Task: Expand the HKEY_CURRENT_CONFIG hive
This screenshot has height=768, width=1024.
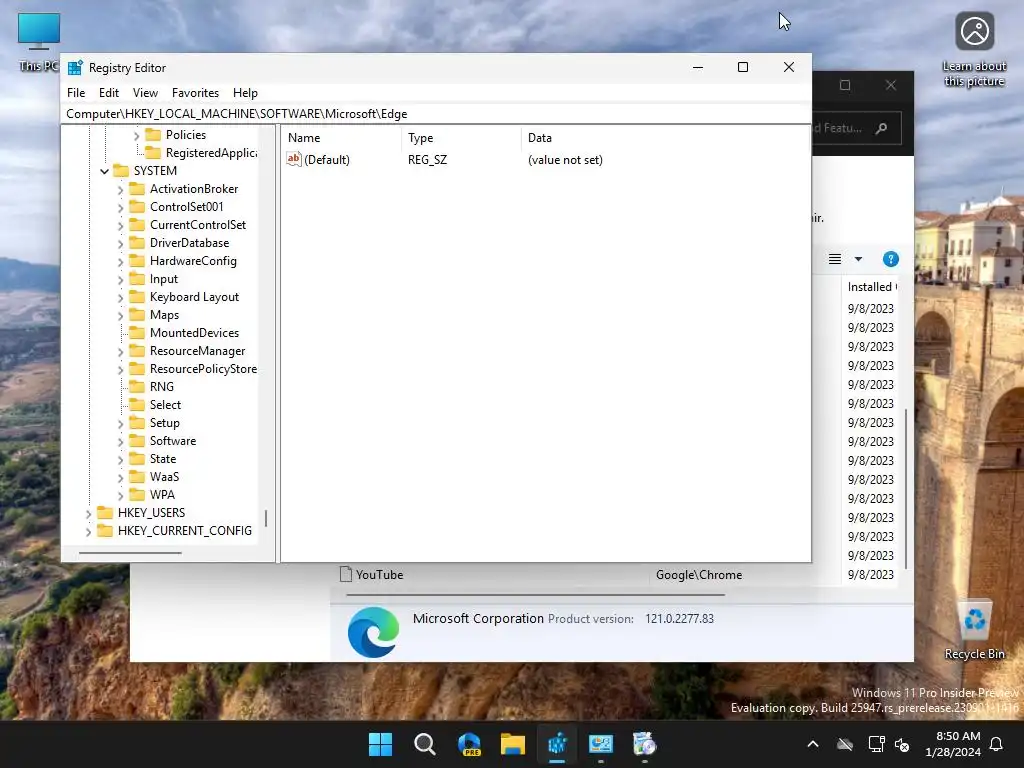Action: [88, 532]
